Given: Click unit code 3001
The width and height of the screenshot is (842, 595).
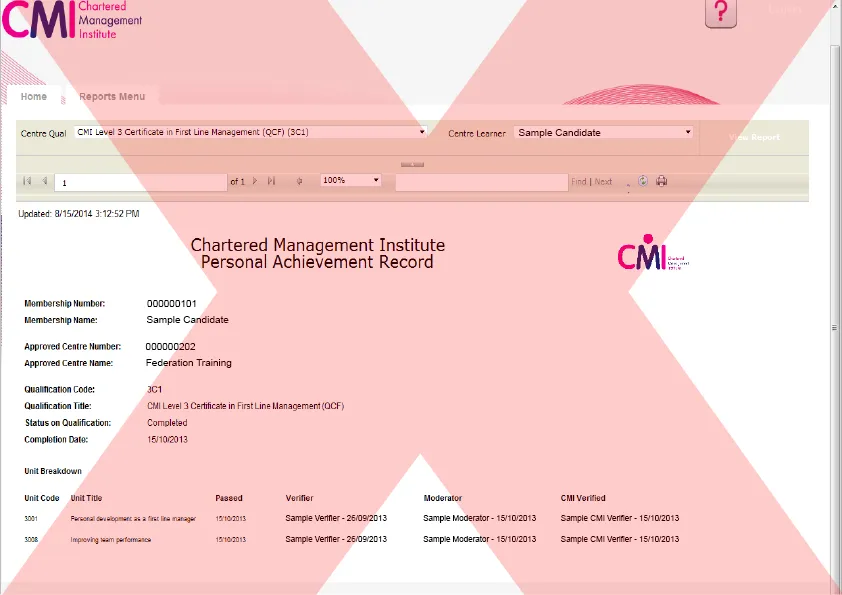Looking at the screenshot, I should 31,519.
